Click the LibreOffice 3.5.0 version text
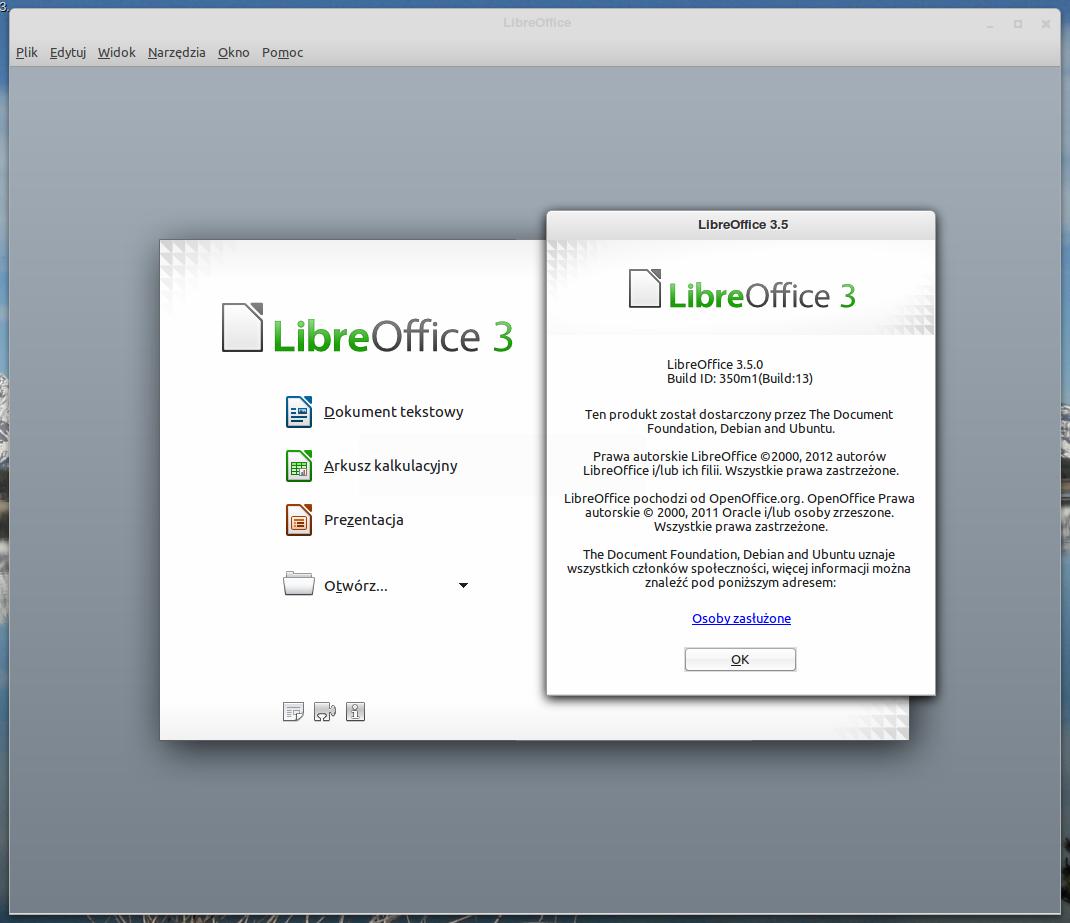 tap(714, 364)
